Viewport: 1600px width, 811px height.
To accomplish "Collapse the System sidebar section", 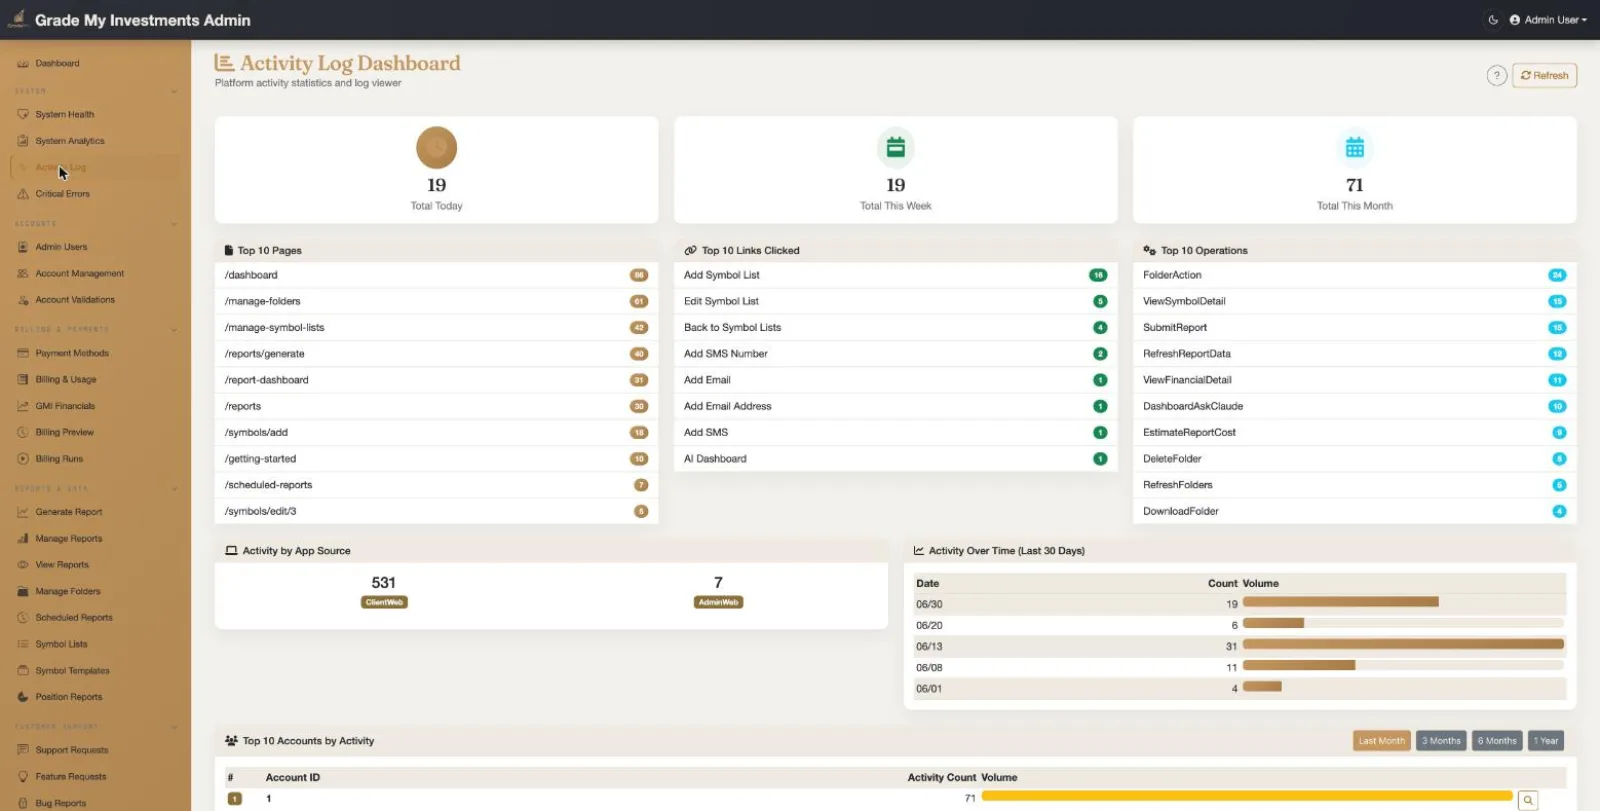I will tap(174, 91).
